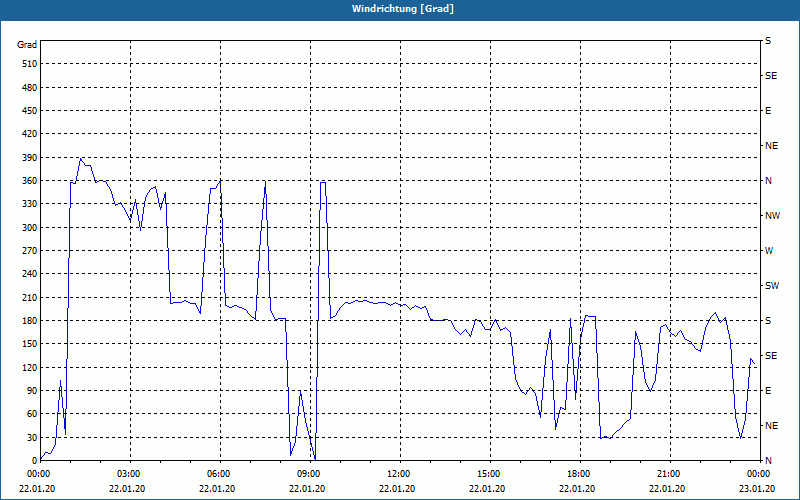Pick the 12:00 time axis label
This screenshot has width=800, height=500.
[x=397, y=474]
